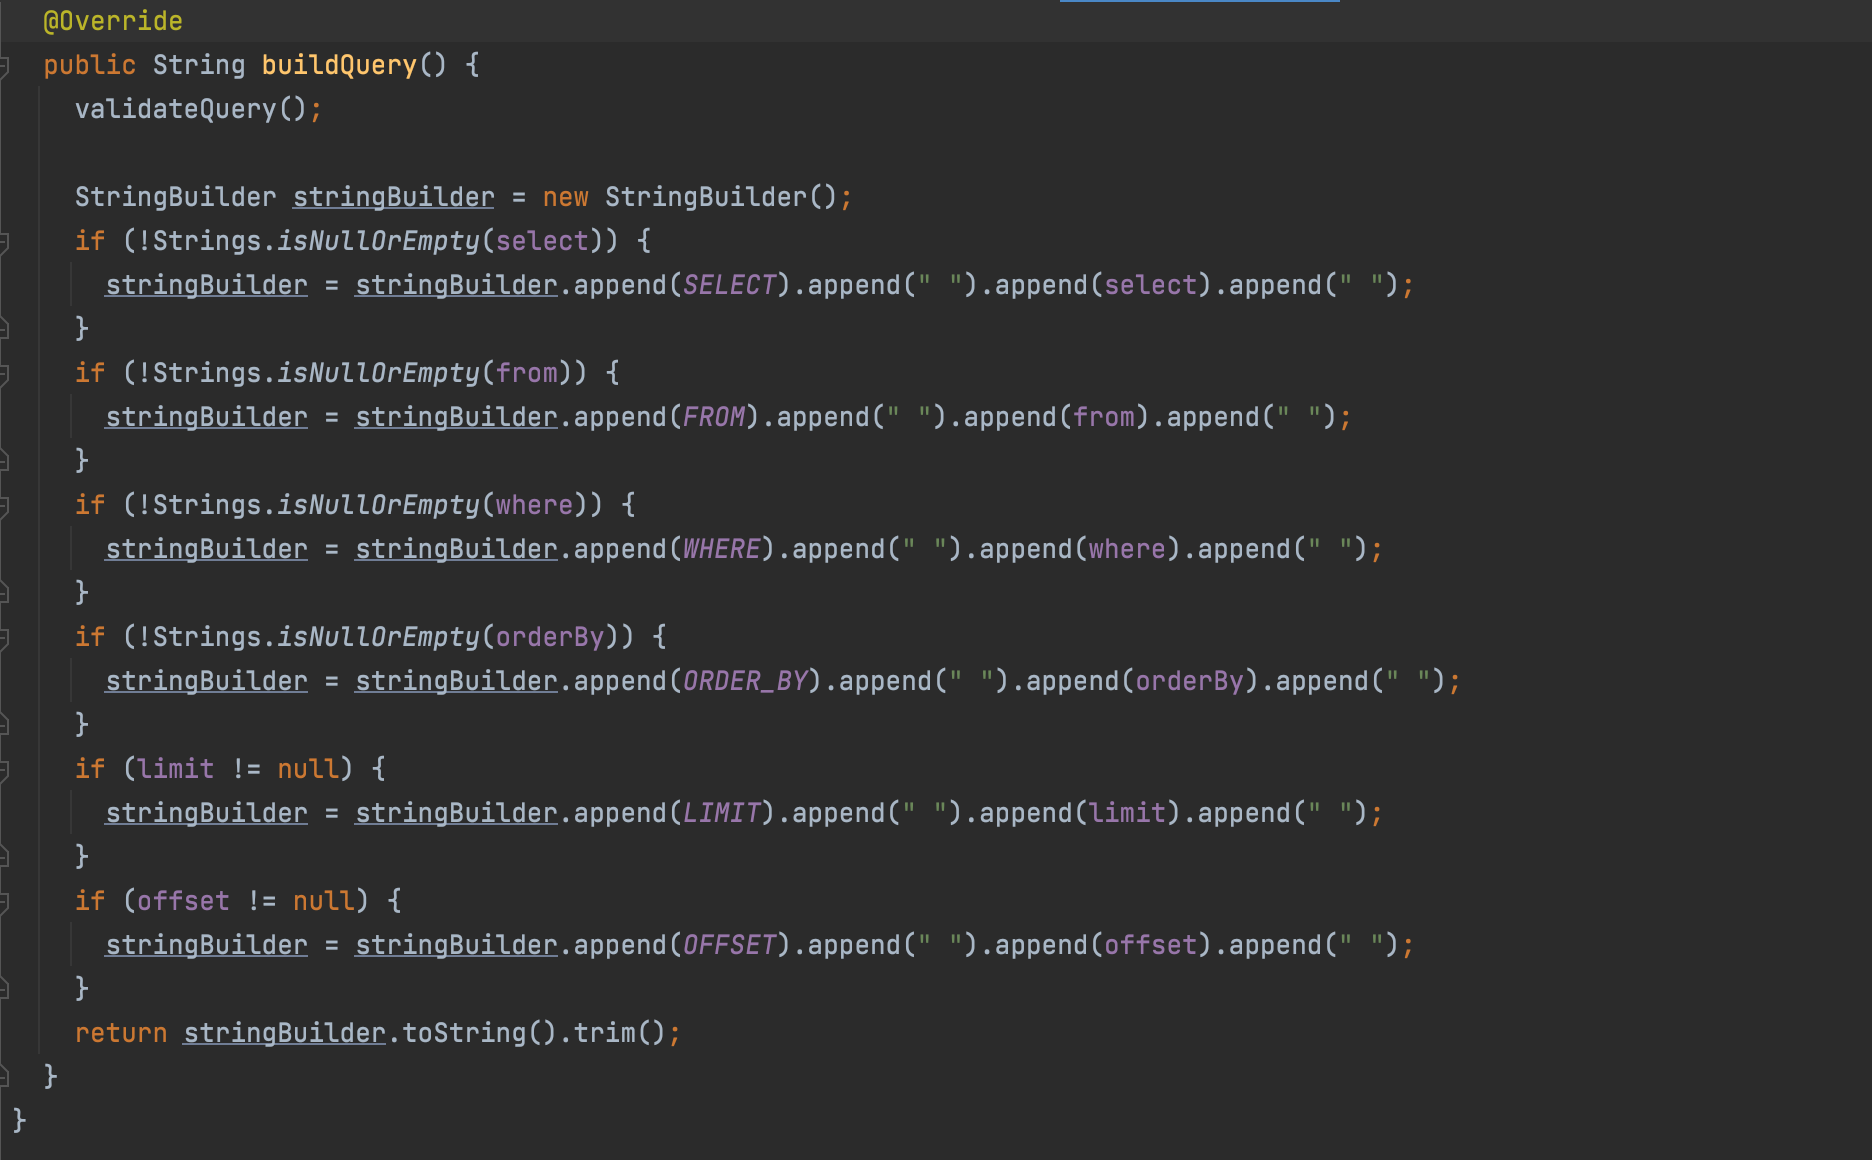Place cursor on the validateQuery() call
The image size is (1872, 1160).
(x=191, y=109)
